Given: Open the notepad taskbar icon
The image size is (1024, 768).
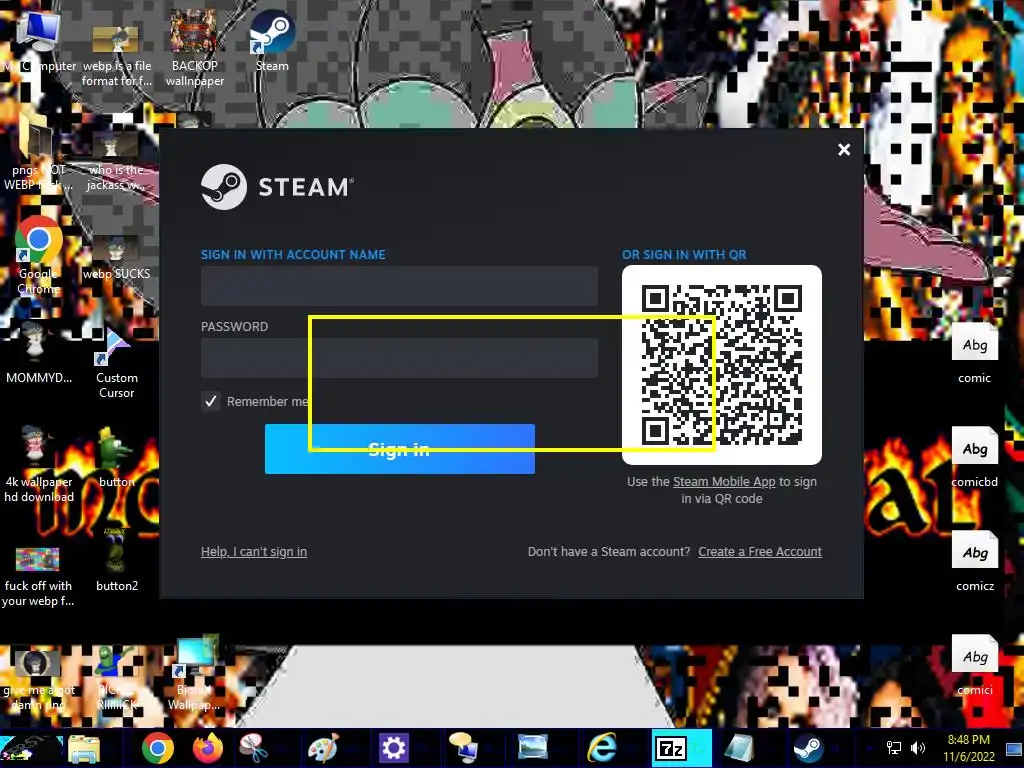Looking at the screenshot, I should [x=739, y=748].
